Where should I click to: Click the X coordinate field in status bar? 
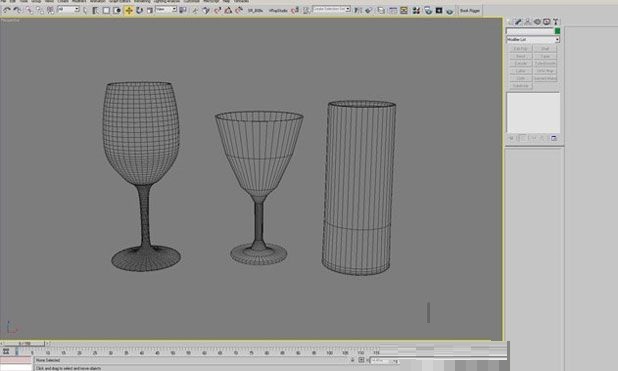[x=383, y=361]
